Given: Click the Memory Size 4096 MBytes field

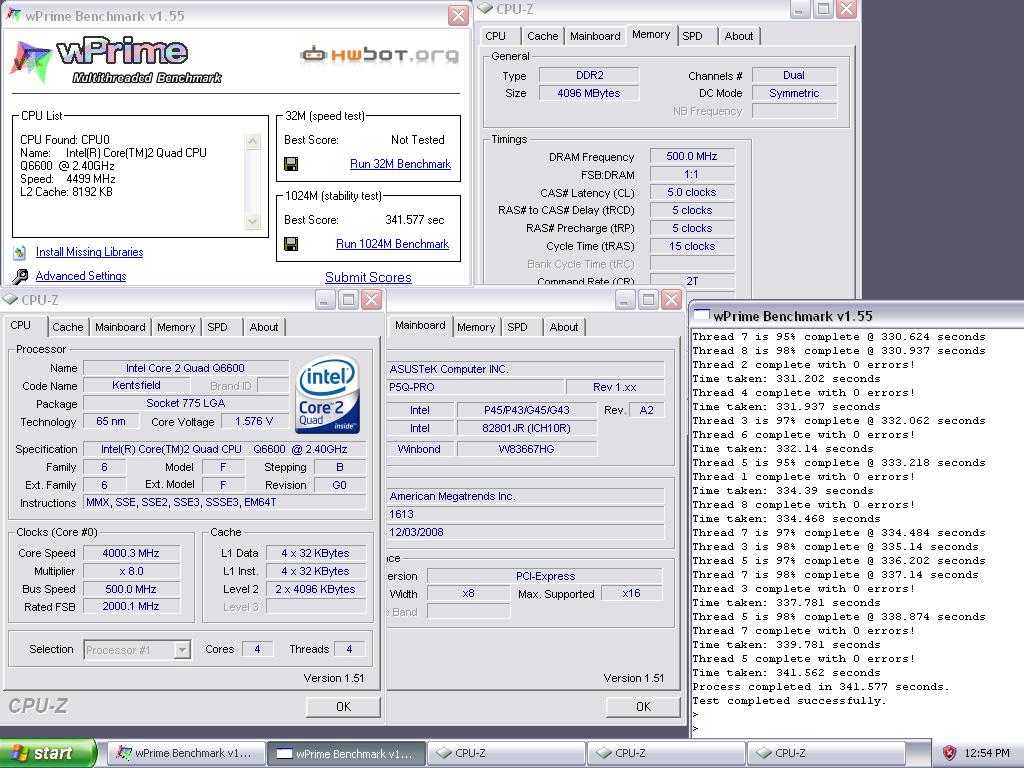Looking at the screenshot, I should [588, 93].
